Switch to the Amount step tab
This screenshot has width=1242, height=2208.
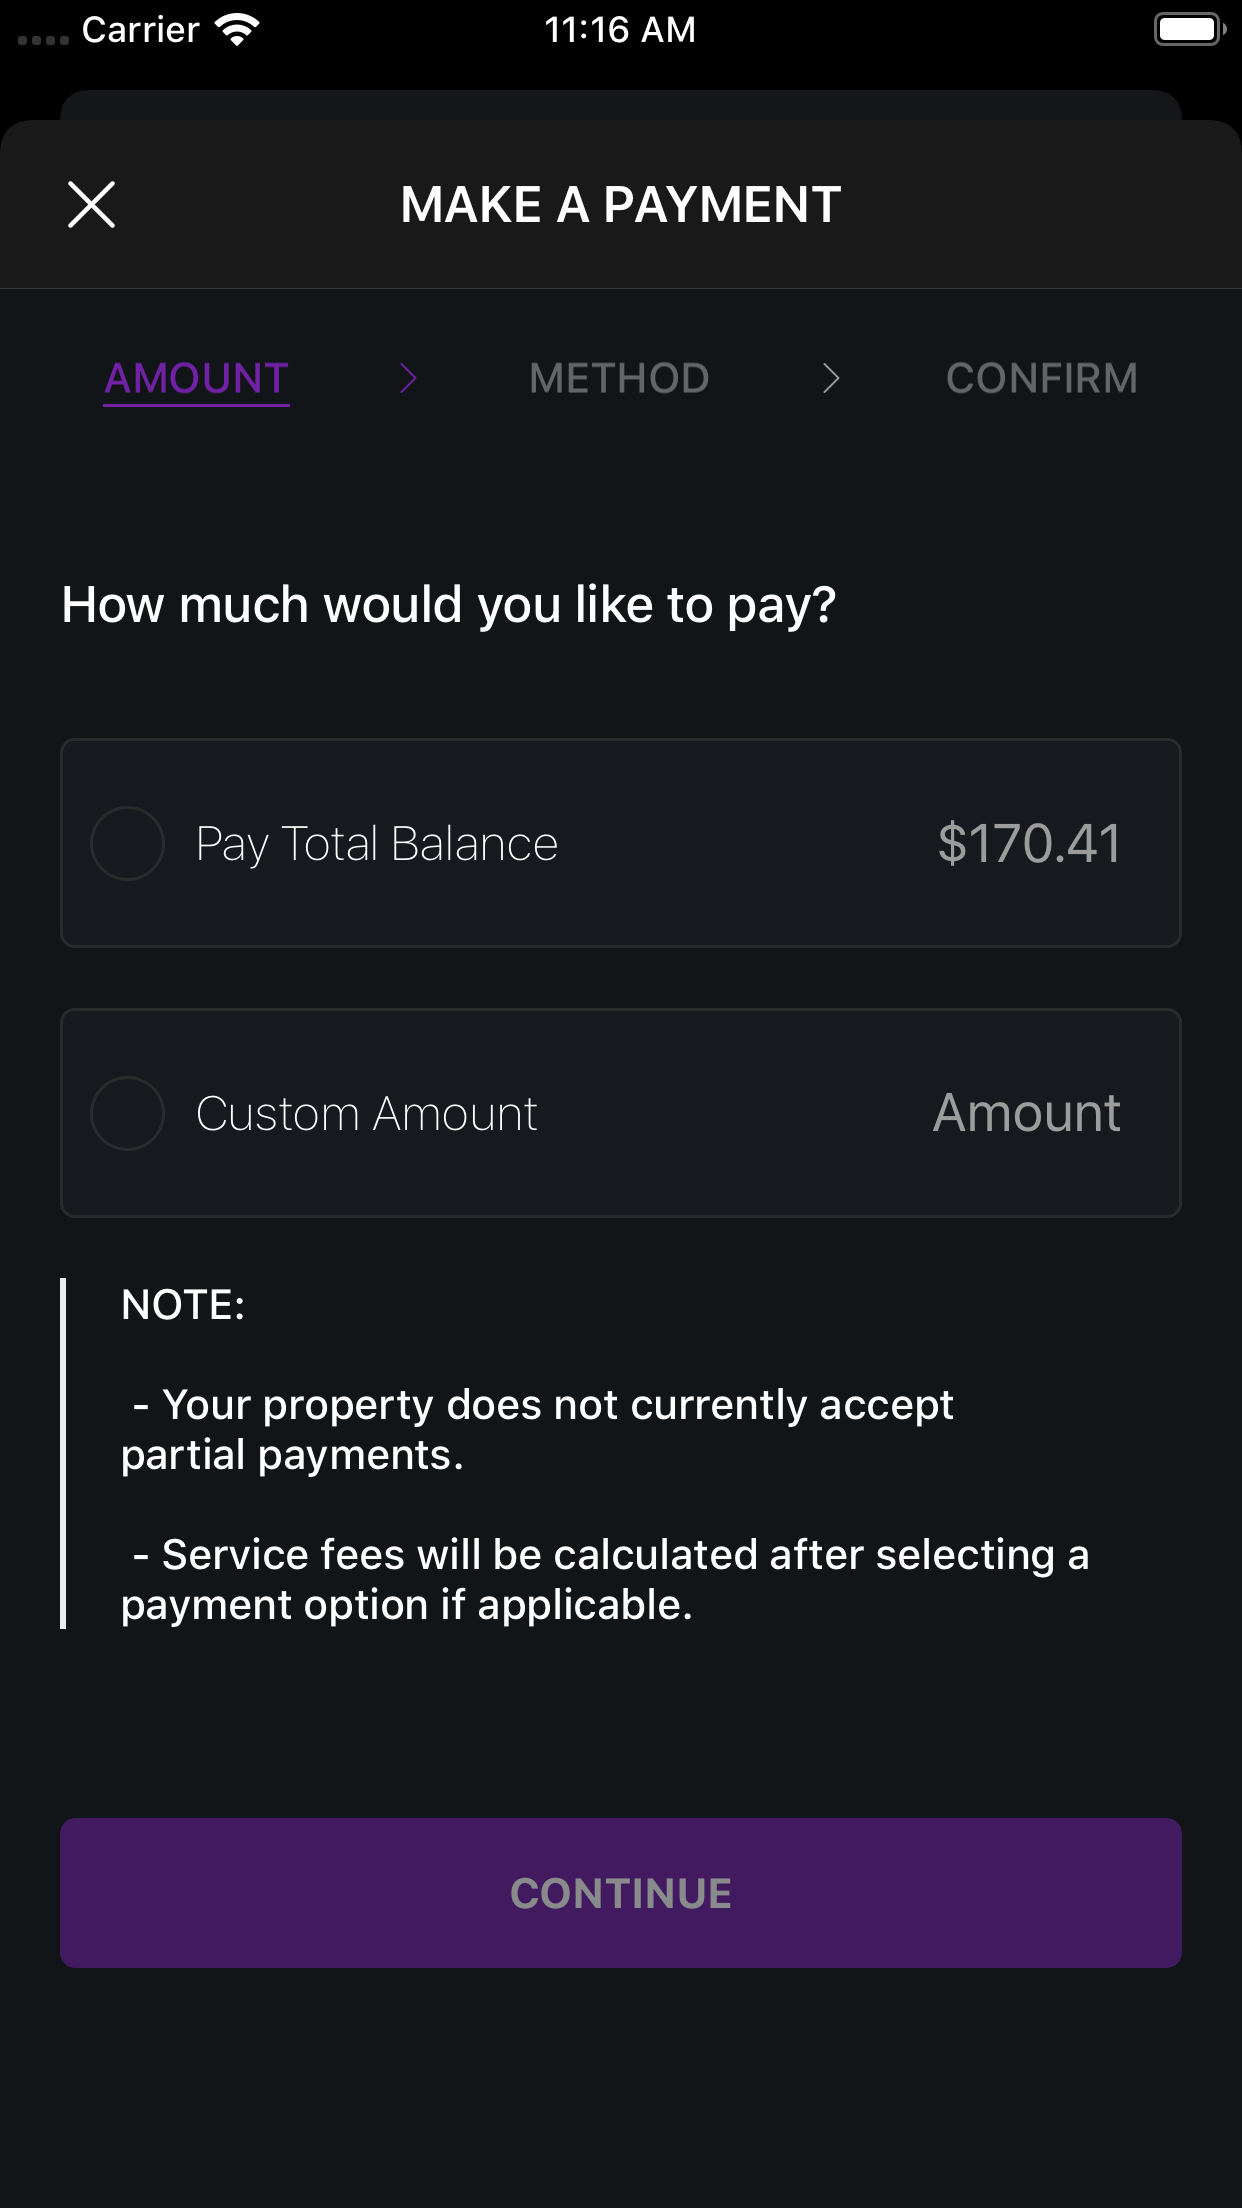point(197,378)
